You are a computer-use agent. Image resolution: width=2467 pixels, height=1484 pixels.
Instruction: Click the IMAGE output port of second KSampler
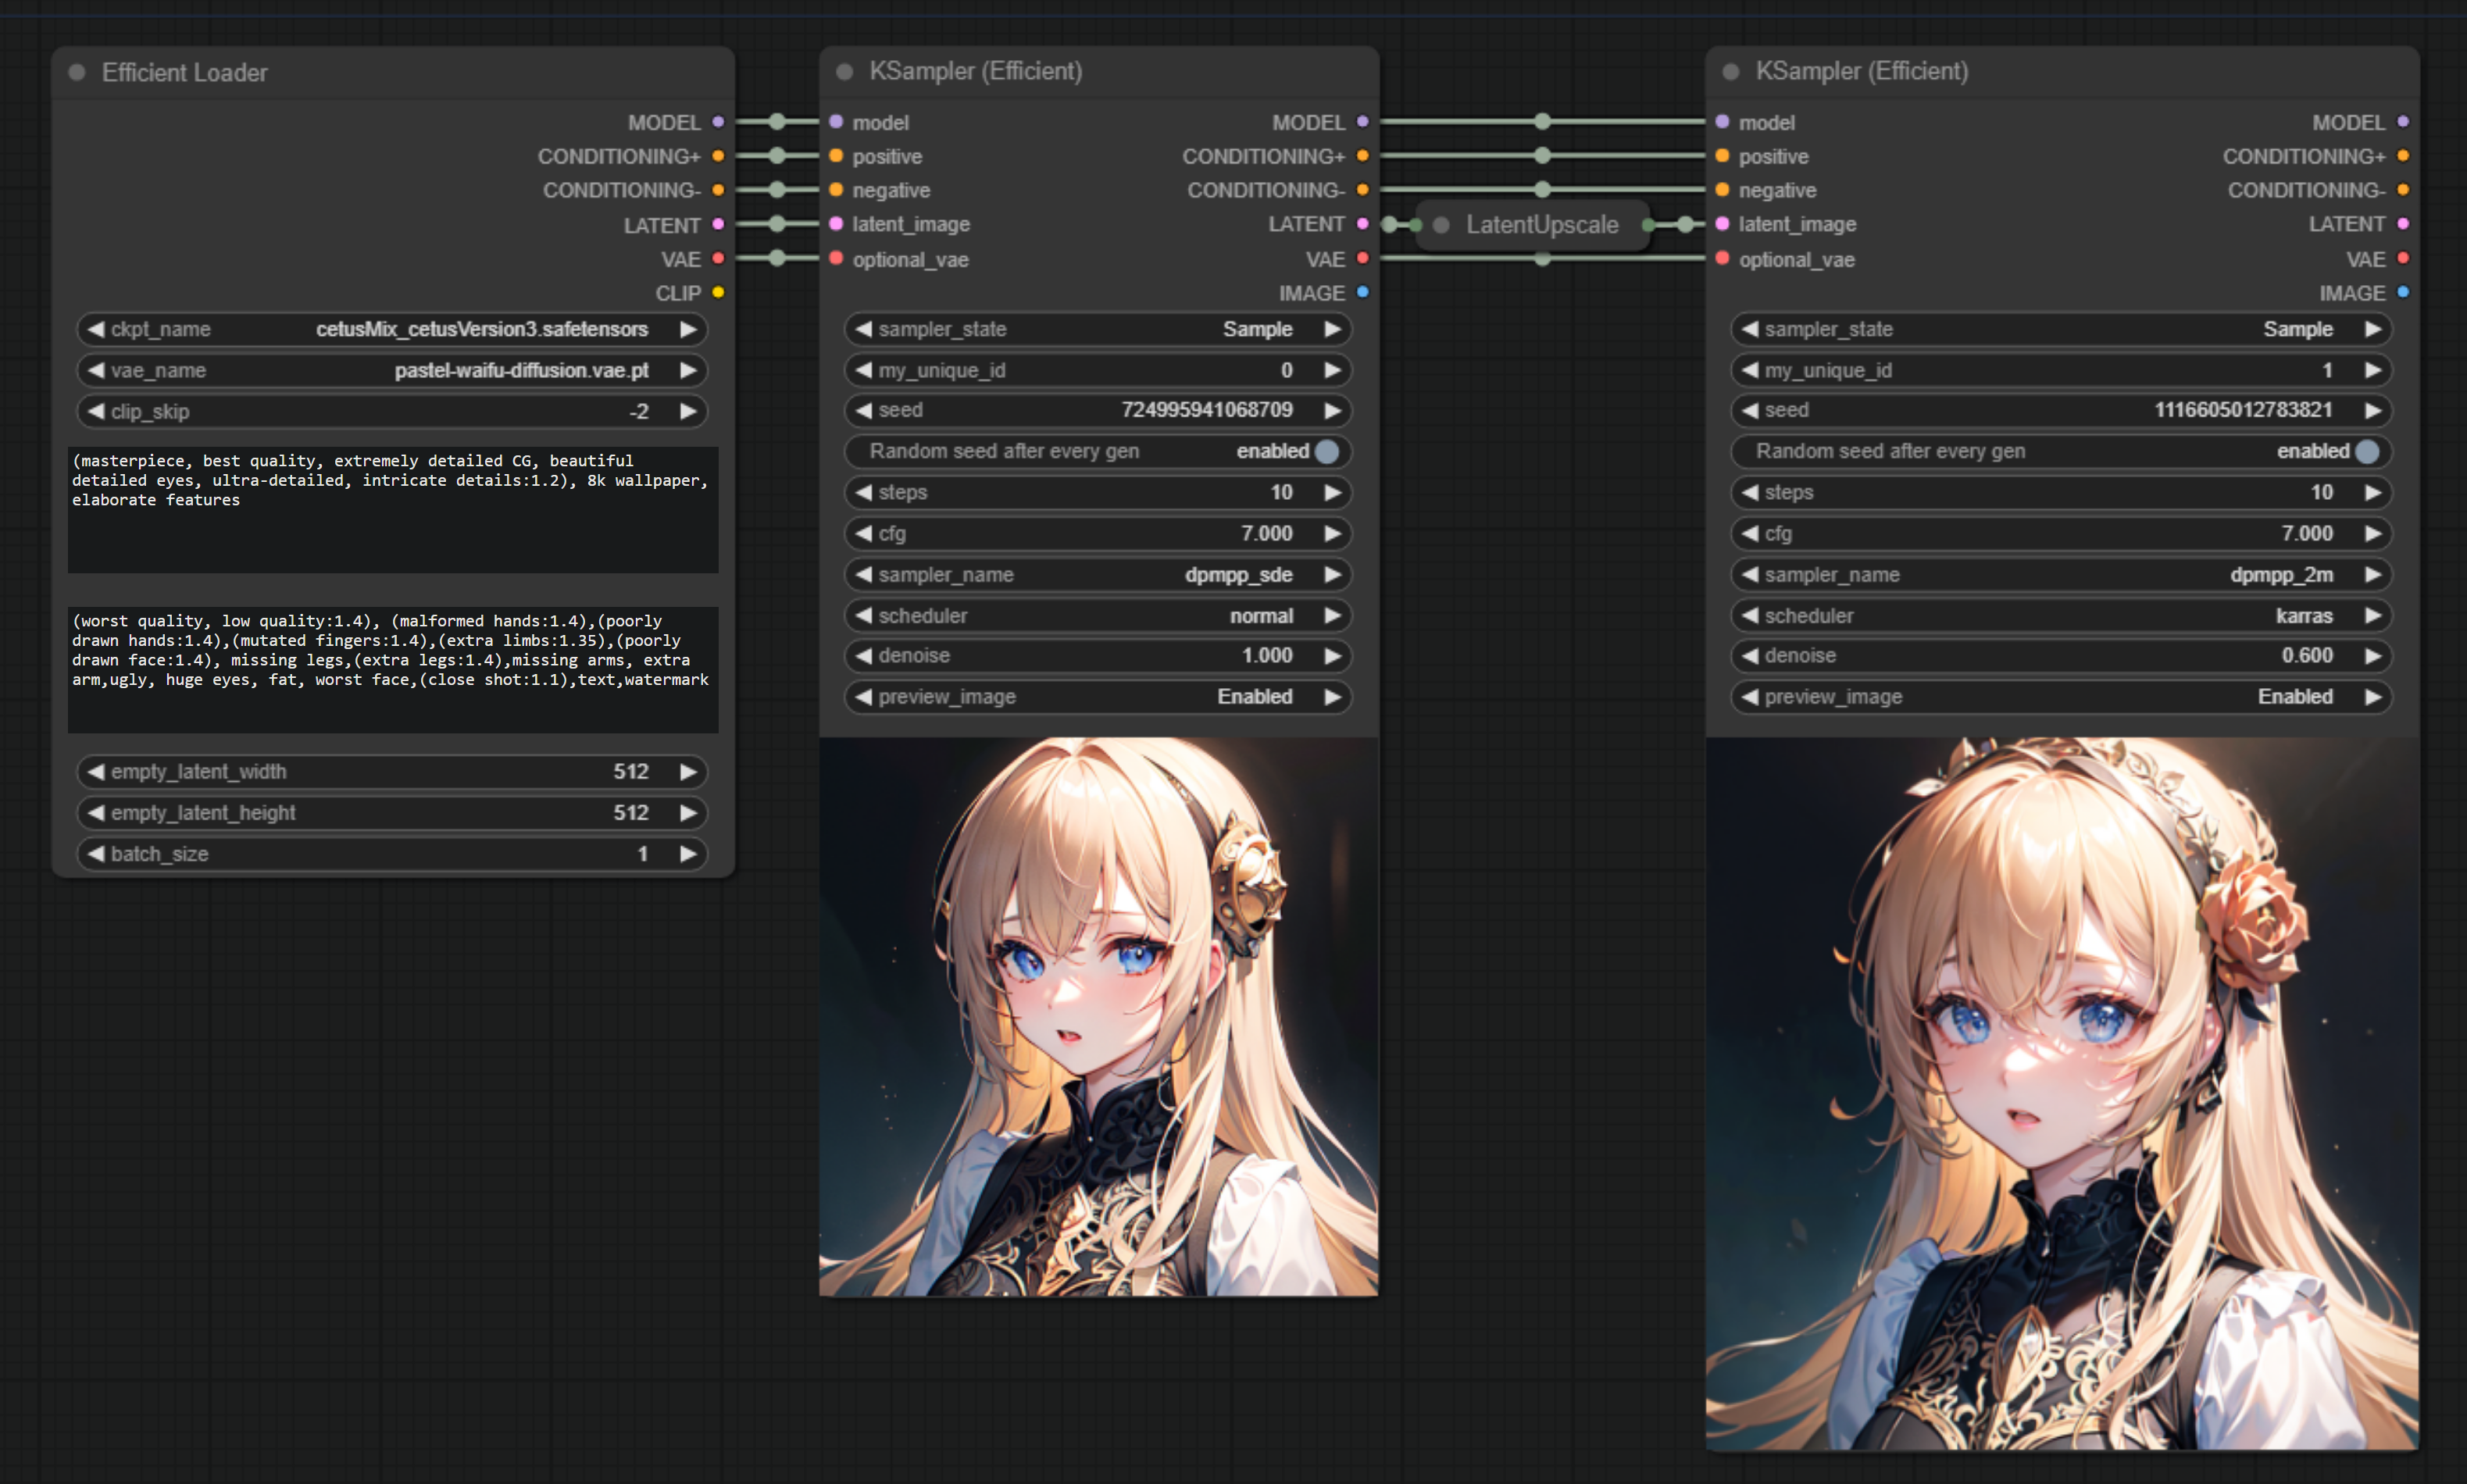(2403, 293)
